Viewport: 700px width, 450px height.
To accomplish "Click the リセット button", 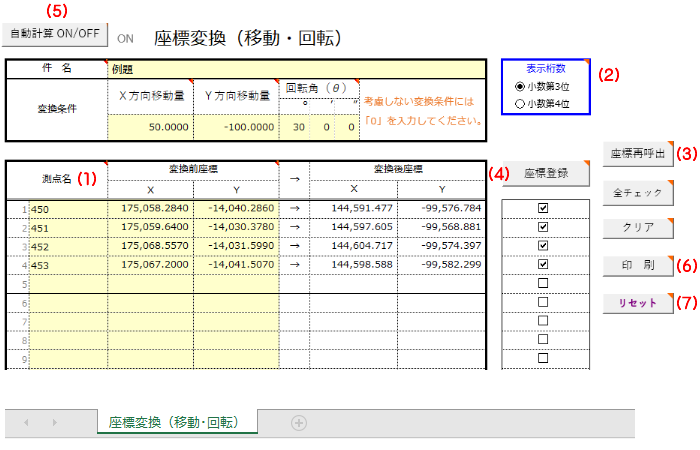I will click(638, 303).
